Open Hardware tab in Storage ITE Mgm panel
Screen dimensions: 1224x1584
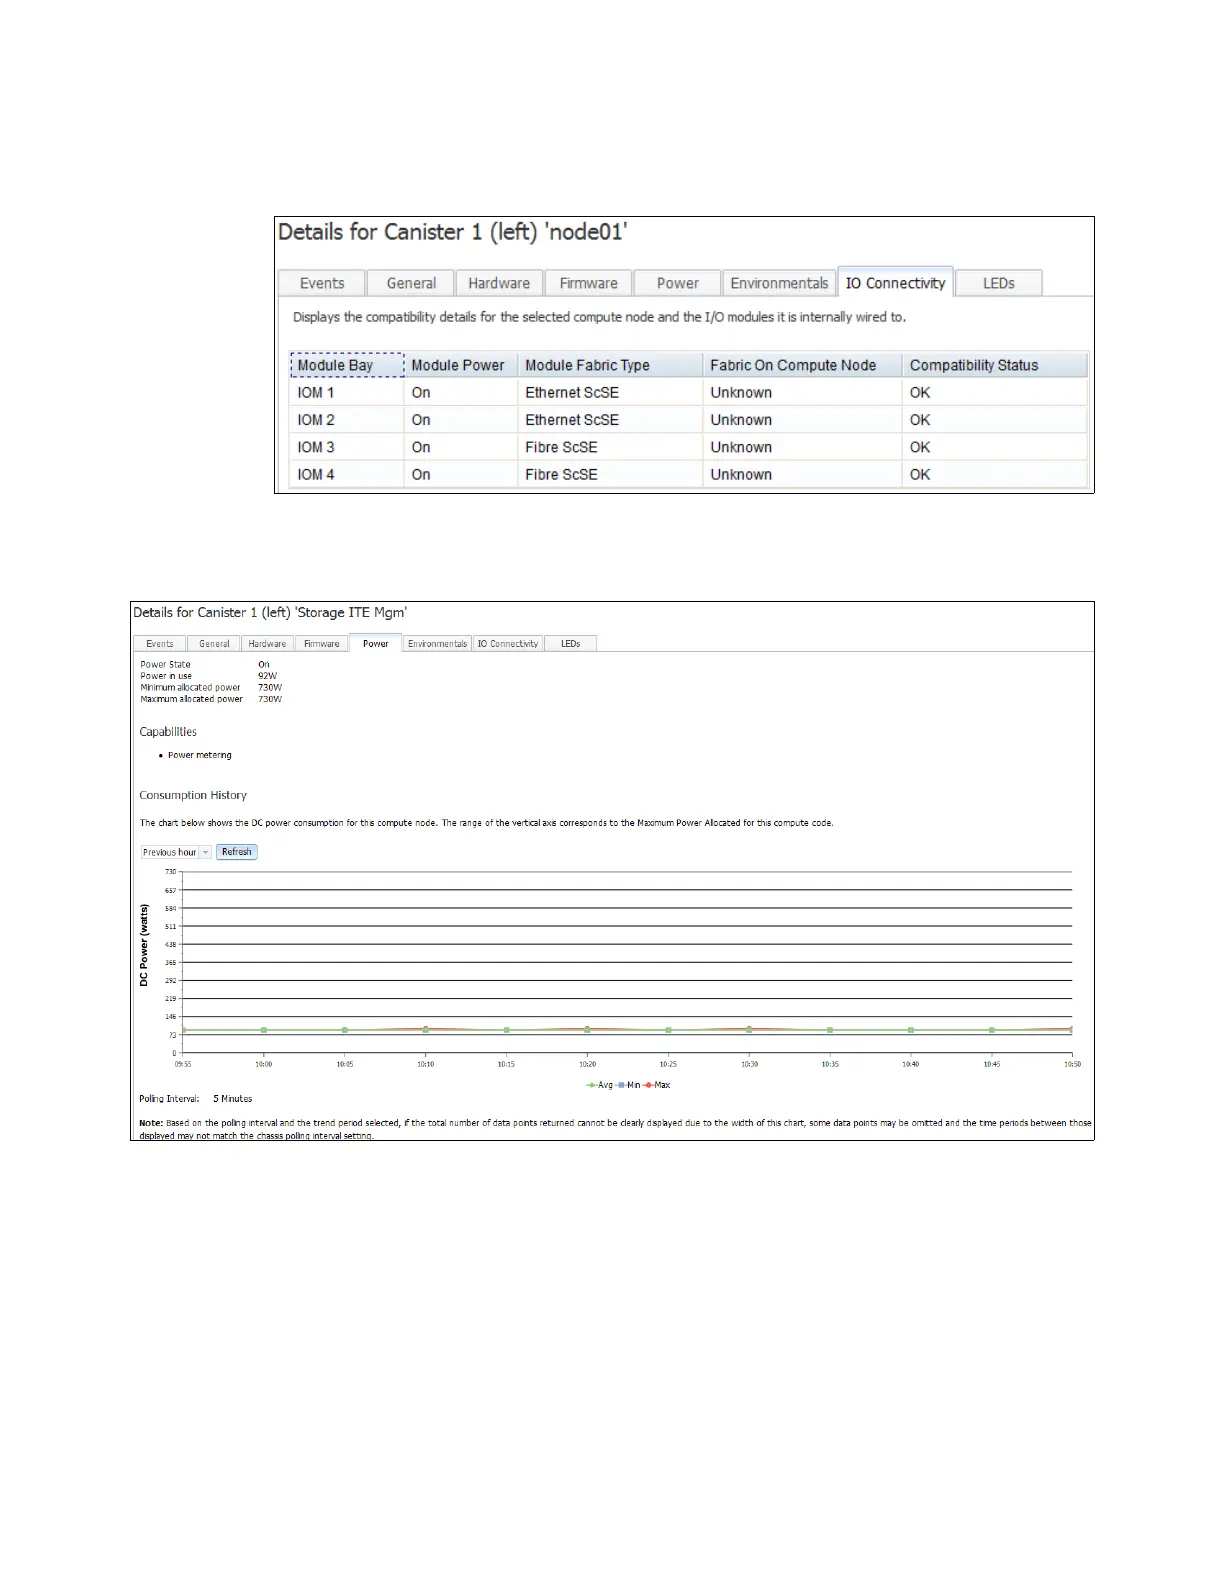tap(267, 643)
